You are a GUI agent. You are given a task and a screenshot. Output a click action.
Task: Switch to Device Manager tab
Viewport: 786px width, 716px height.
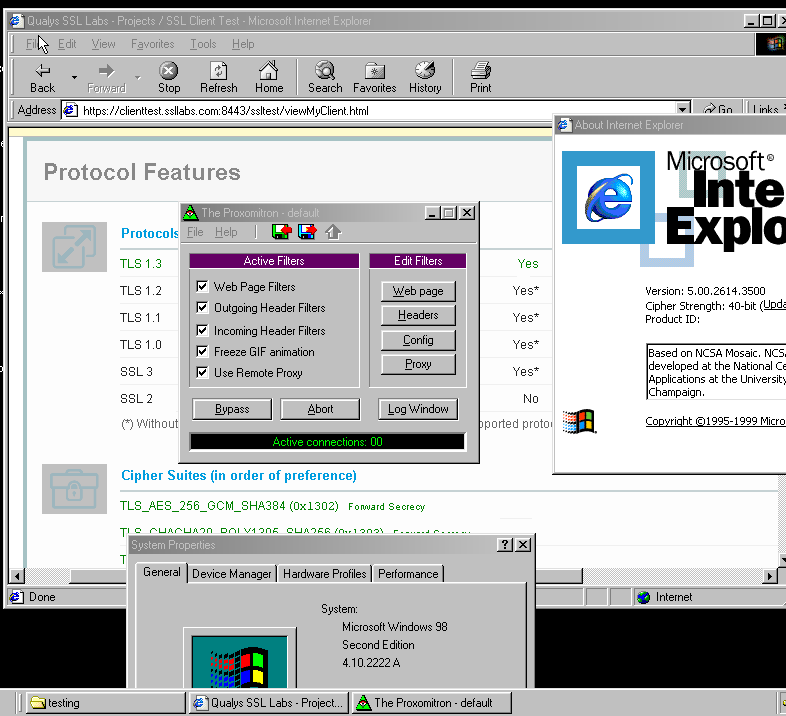(232, 574)
